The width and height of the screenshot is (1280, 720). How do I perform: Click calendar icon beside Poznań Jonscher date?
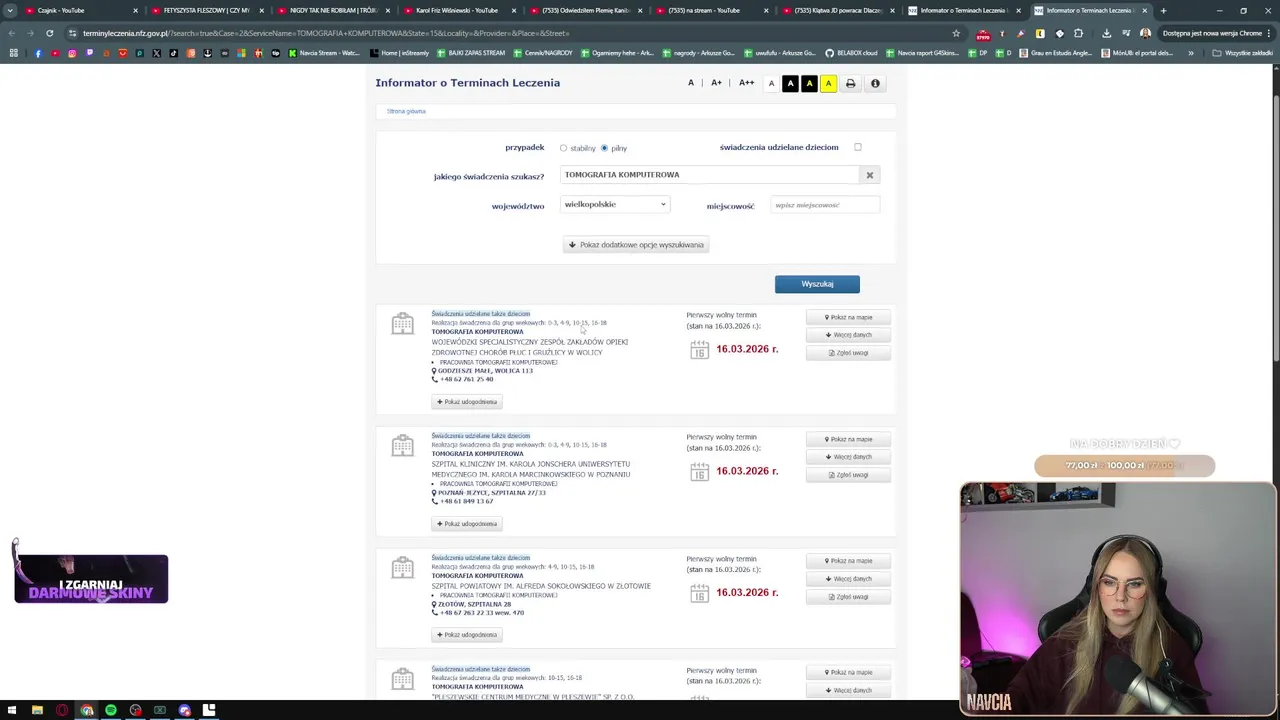699,471
